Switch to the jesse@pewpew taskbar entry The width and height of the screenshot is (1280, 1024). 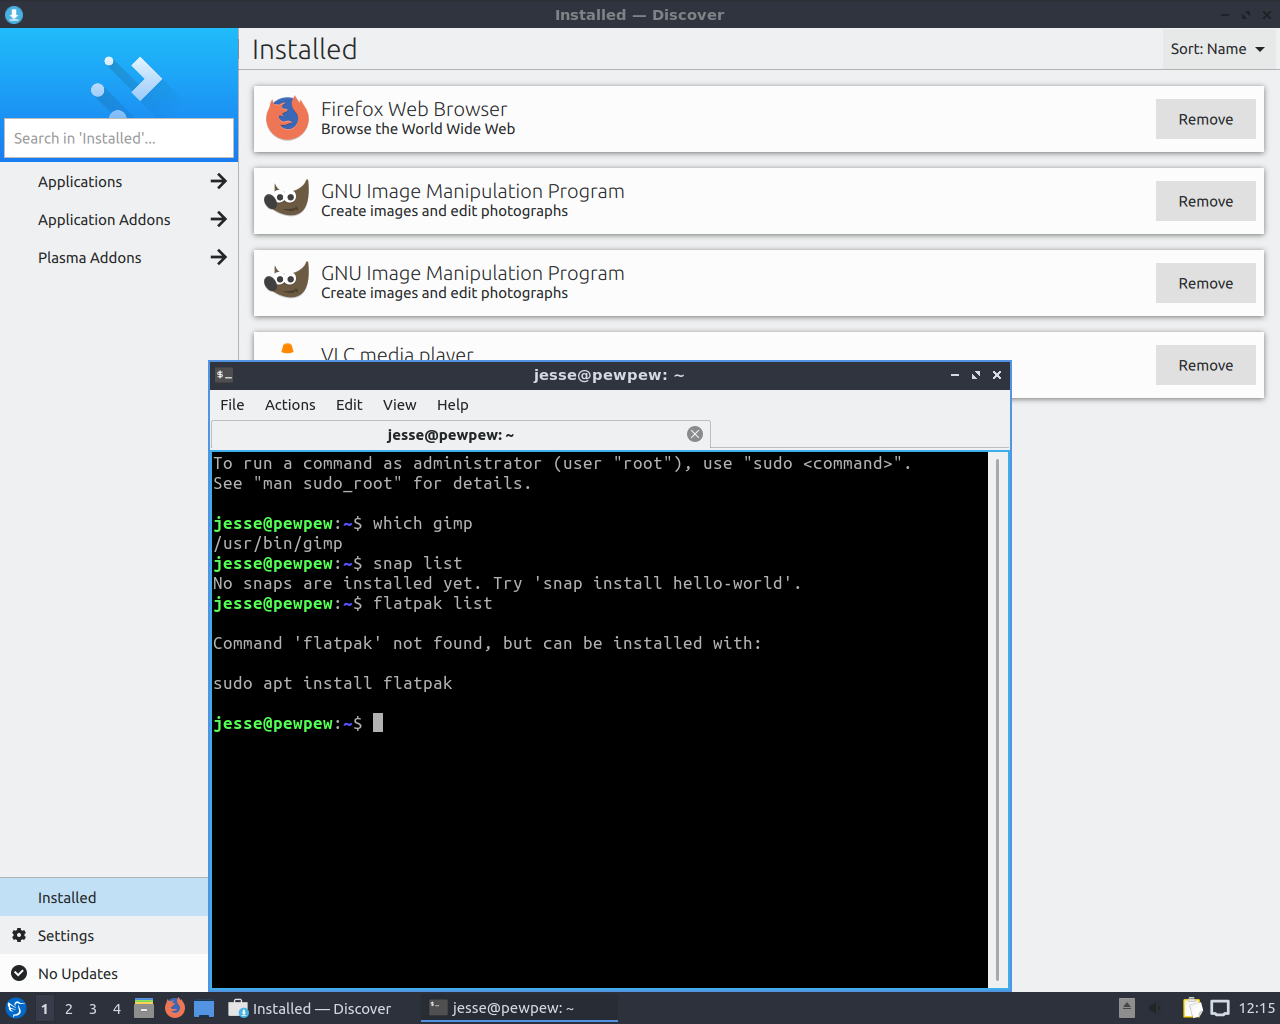pos(519,1008)
